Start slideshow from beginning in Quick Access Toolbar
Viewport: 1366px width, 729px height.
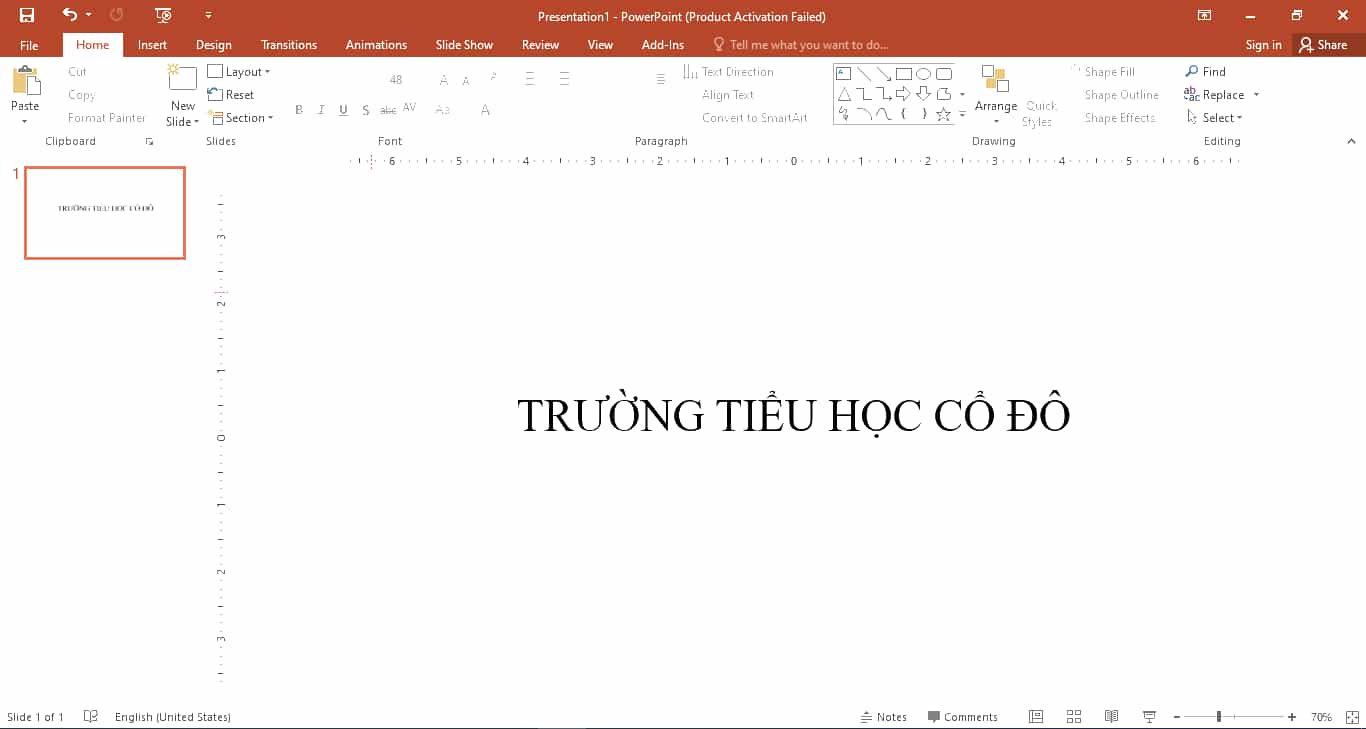[163, 15]
